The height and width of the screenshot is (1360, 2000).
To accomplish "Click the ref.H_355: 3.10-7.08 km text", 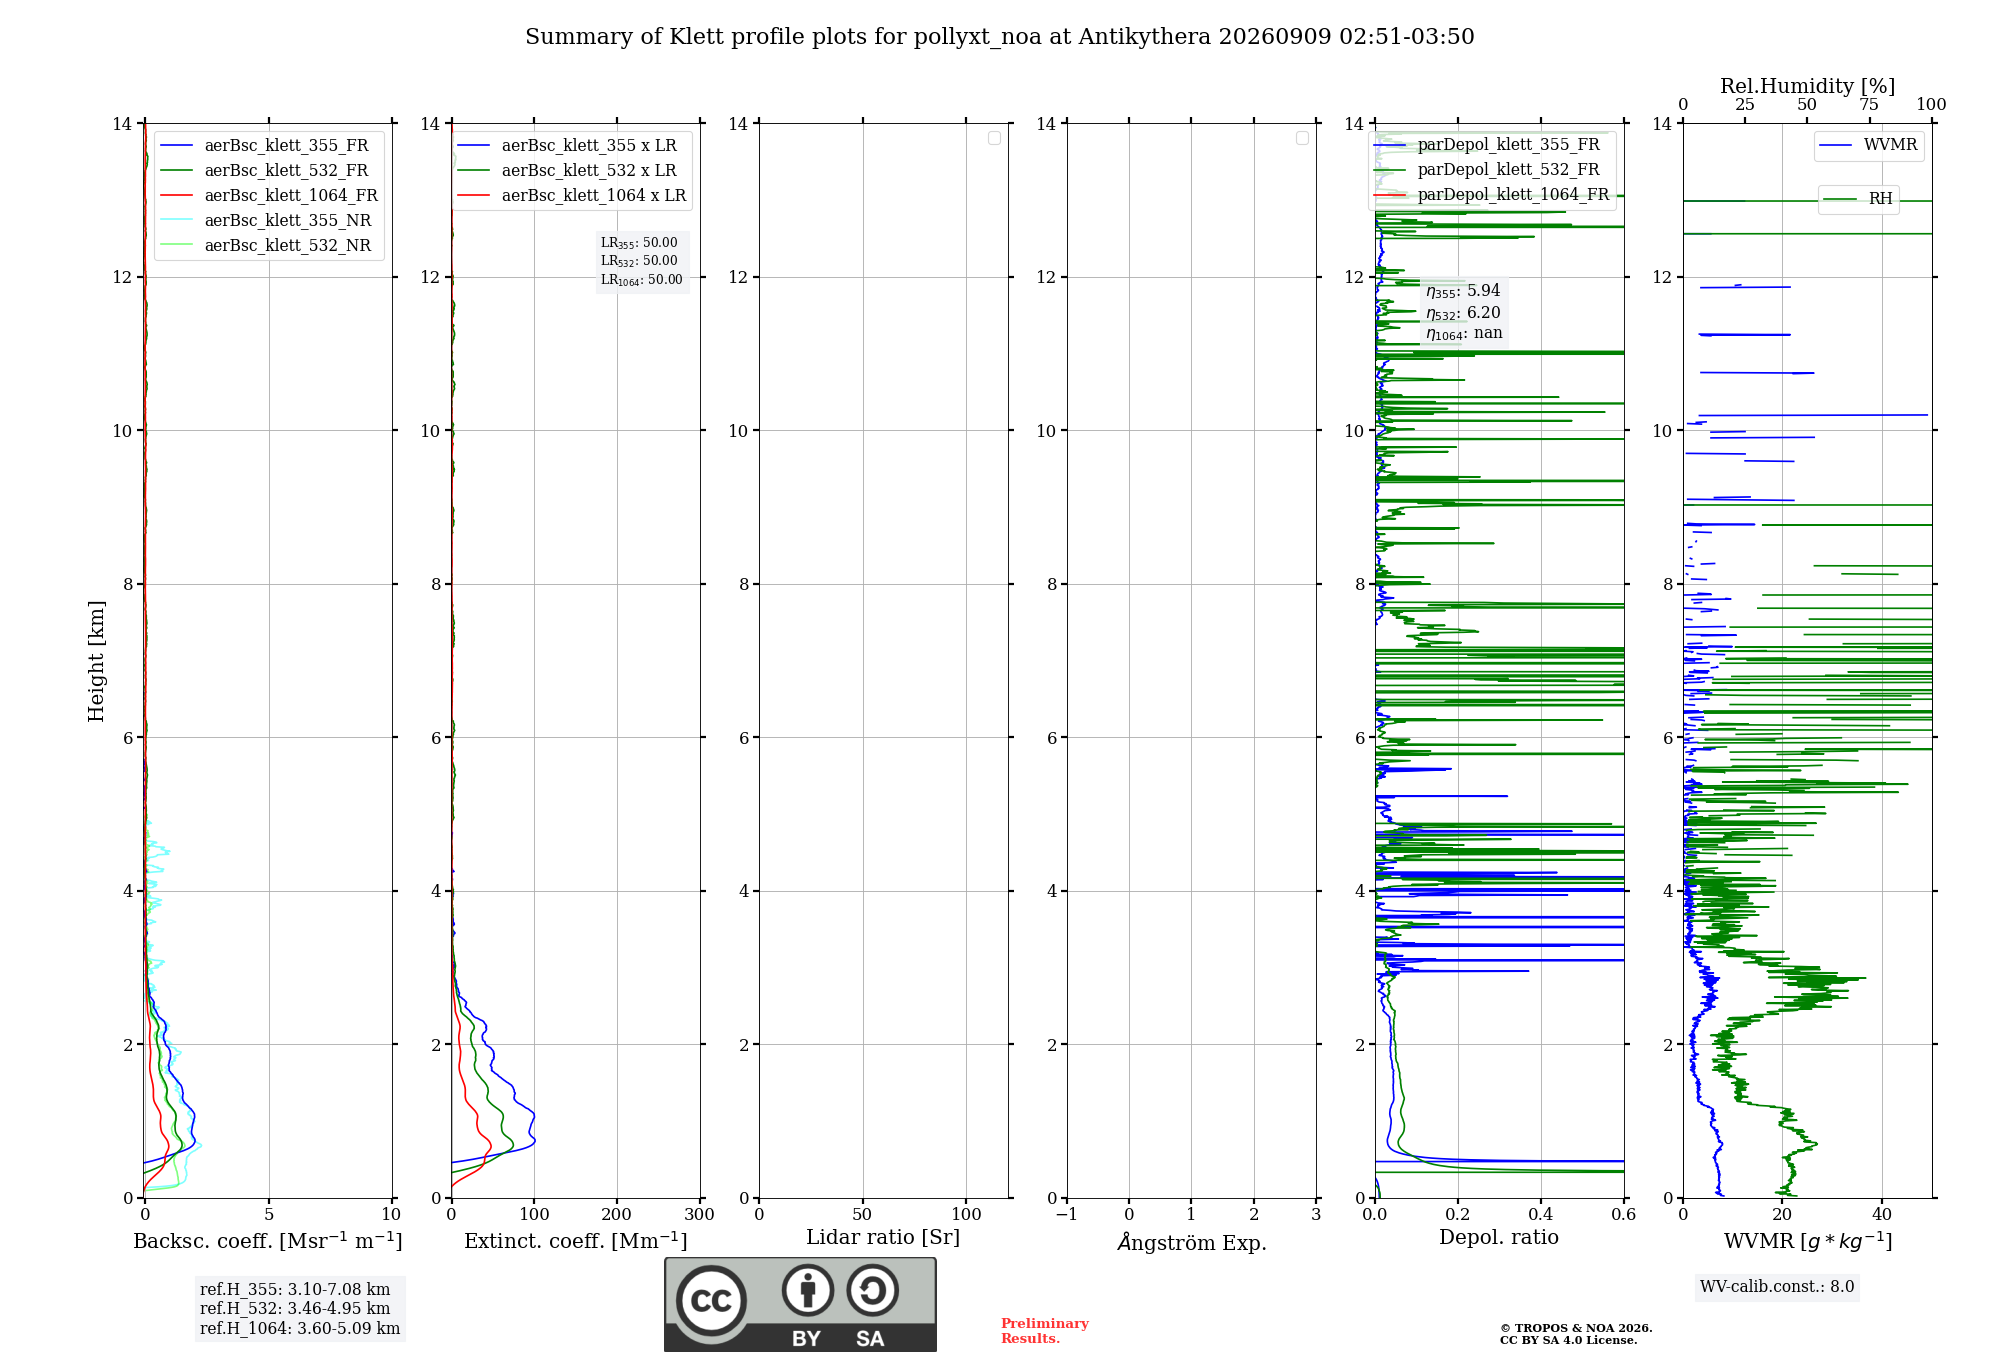I will pos(295,1289).
